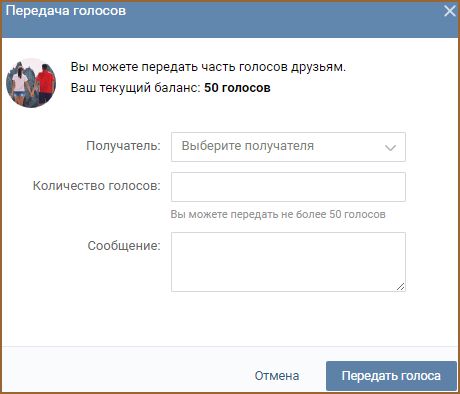This screenshot has height=394, width=460.
Task: Click the Ваш текущий баланс text
Action: click(135, 88)
